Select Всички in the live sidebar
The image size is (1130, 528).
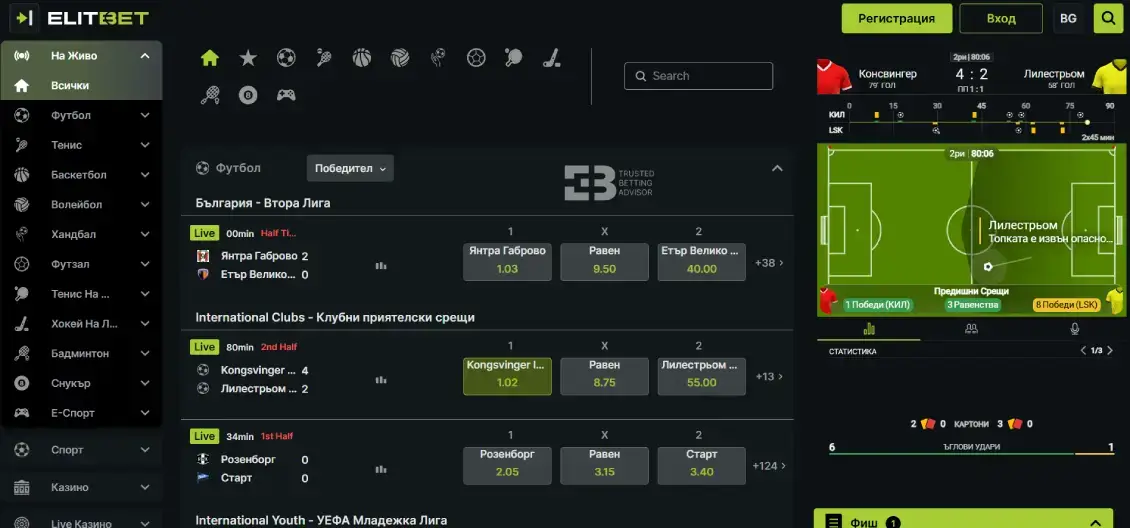point(81,85)
